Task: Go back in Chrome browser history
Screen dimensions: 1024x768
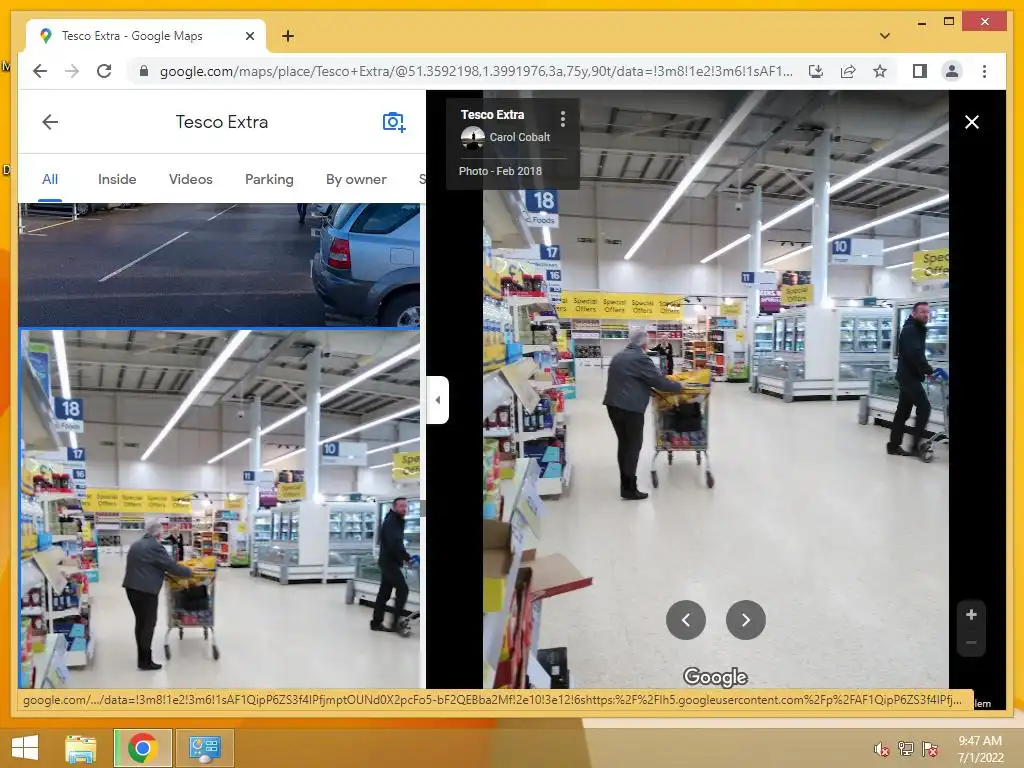Action: point(40,71)
